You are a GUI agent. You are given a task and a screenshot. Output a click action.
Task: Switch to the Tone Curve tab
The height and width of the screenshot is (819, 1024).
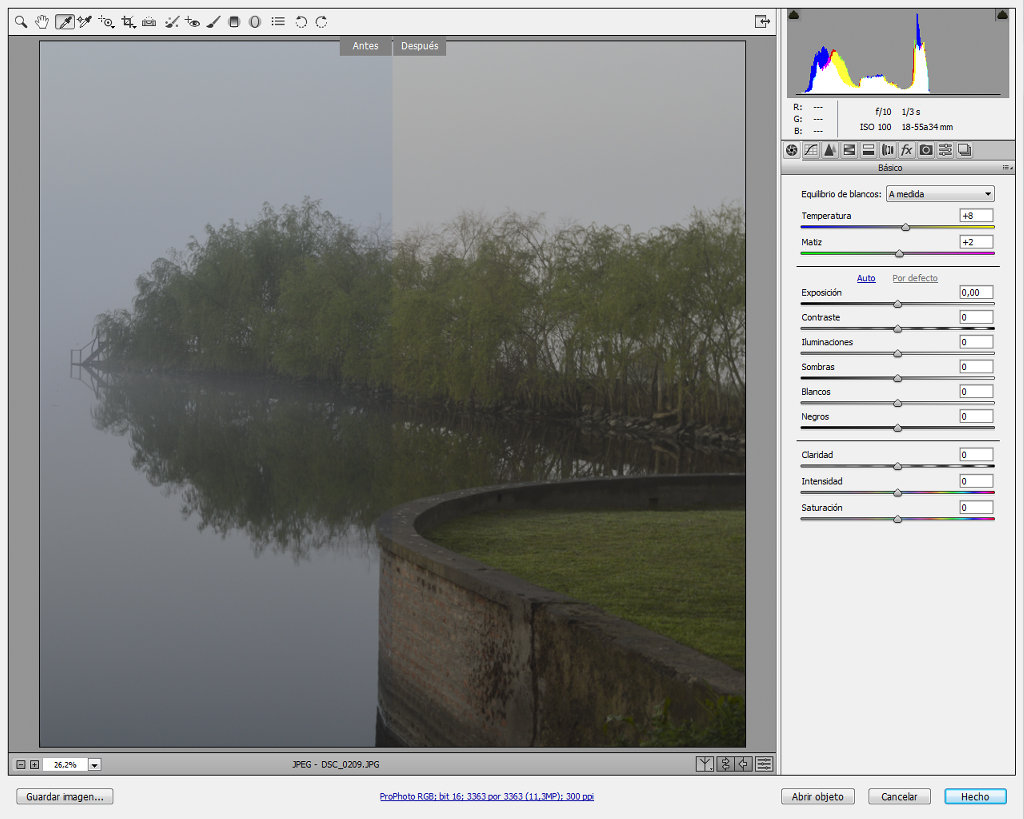pos(811,150)
